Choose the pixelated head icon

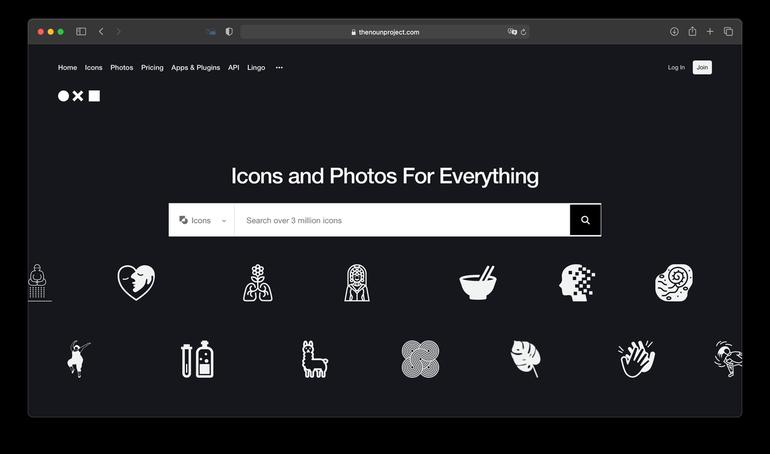pyautogui.click(x=577, y=283)
